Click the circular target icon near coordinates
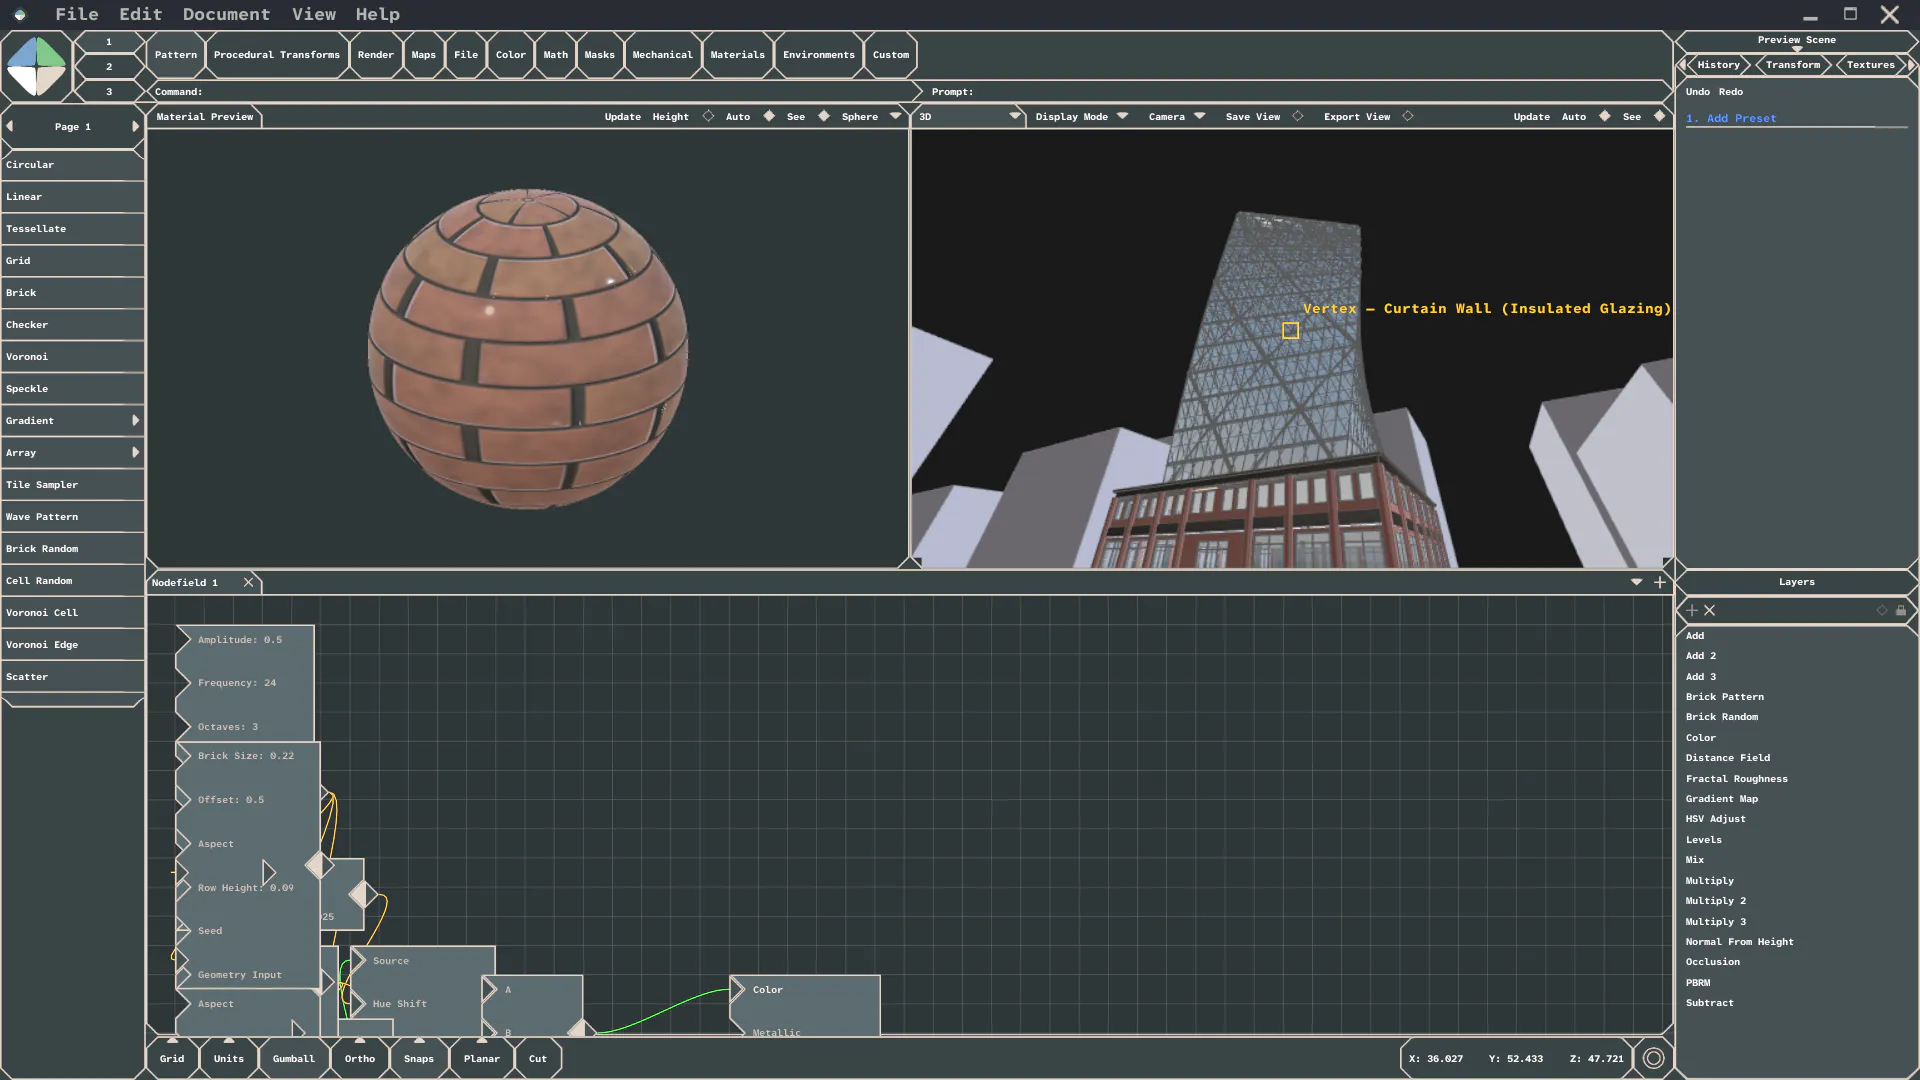This screenshot has width=1920, height=1080. pos(1653,1058)
